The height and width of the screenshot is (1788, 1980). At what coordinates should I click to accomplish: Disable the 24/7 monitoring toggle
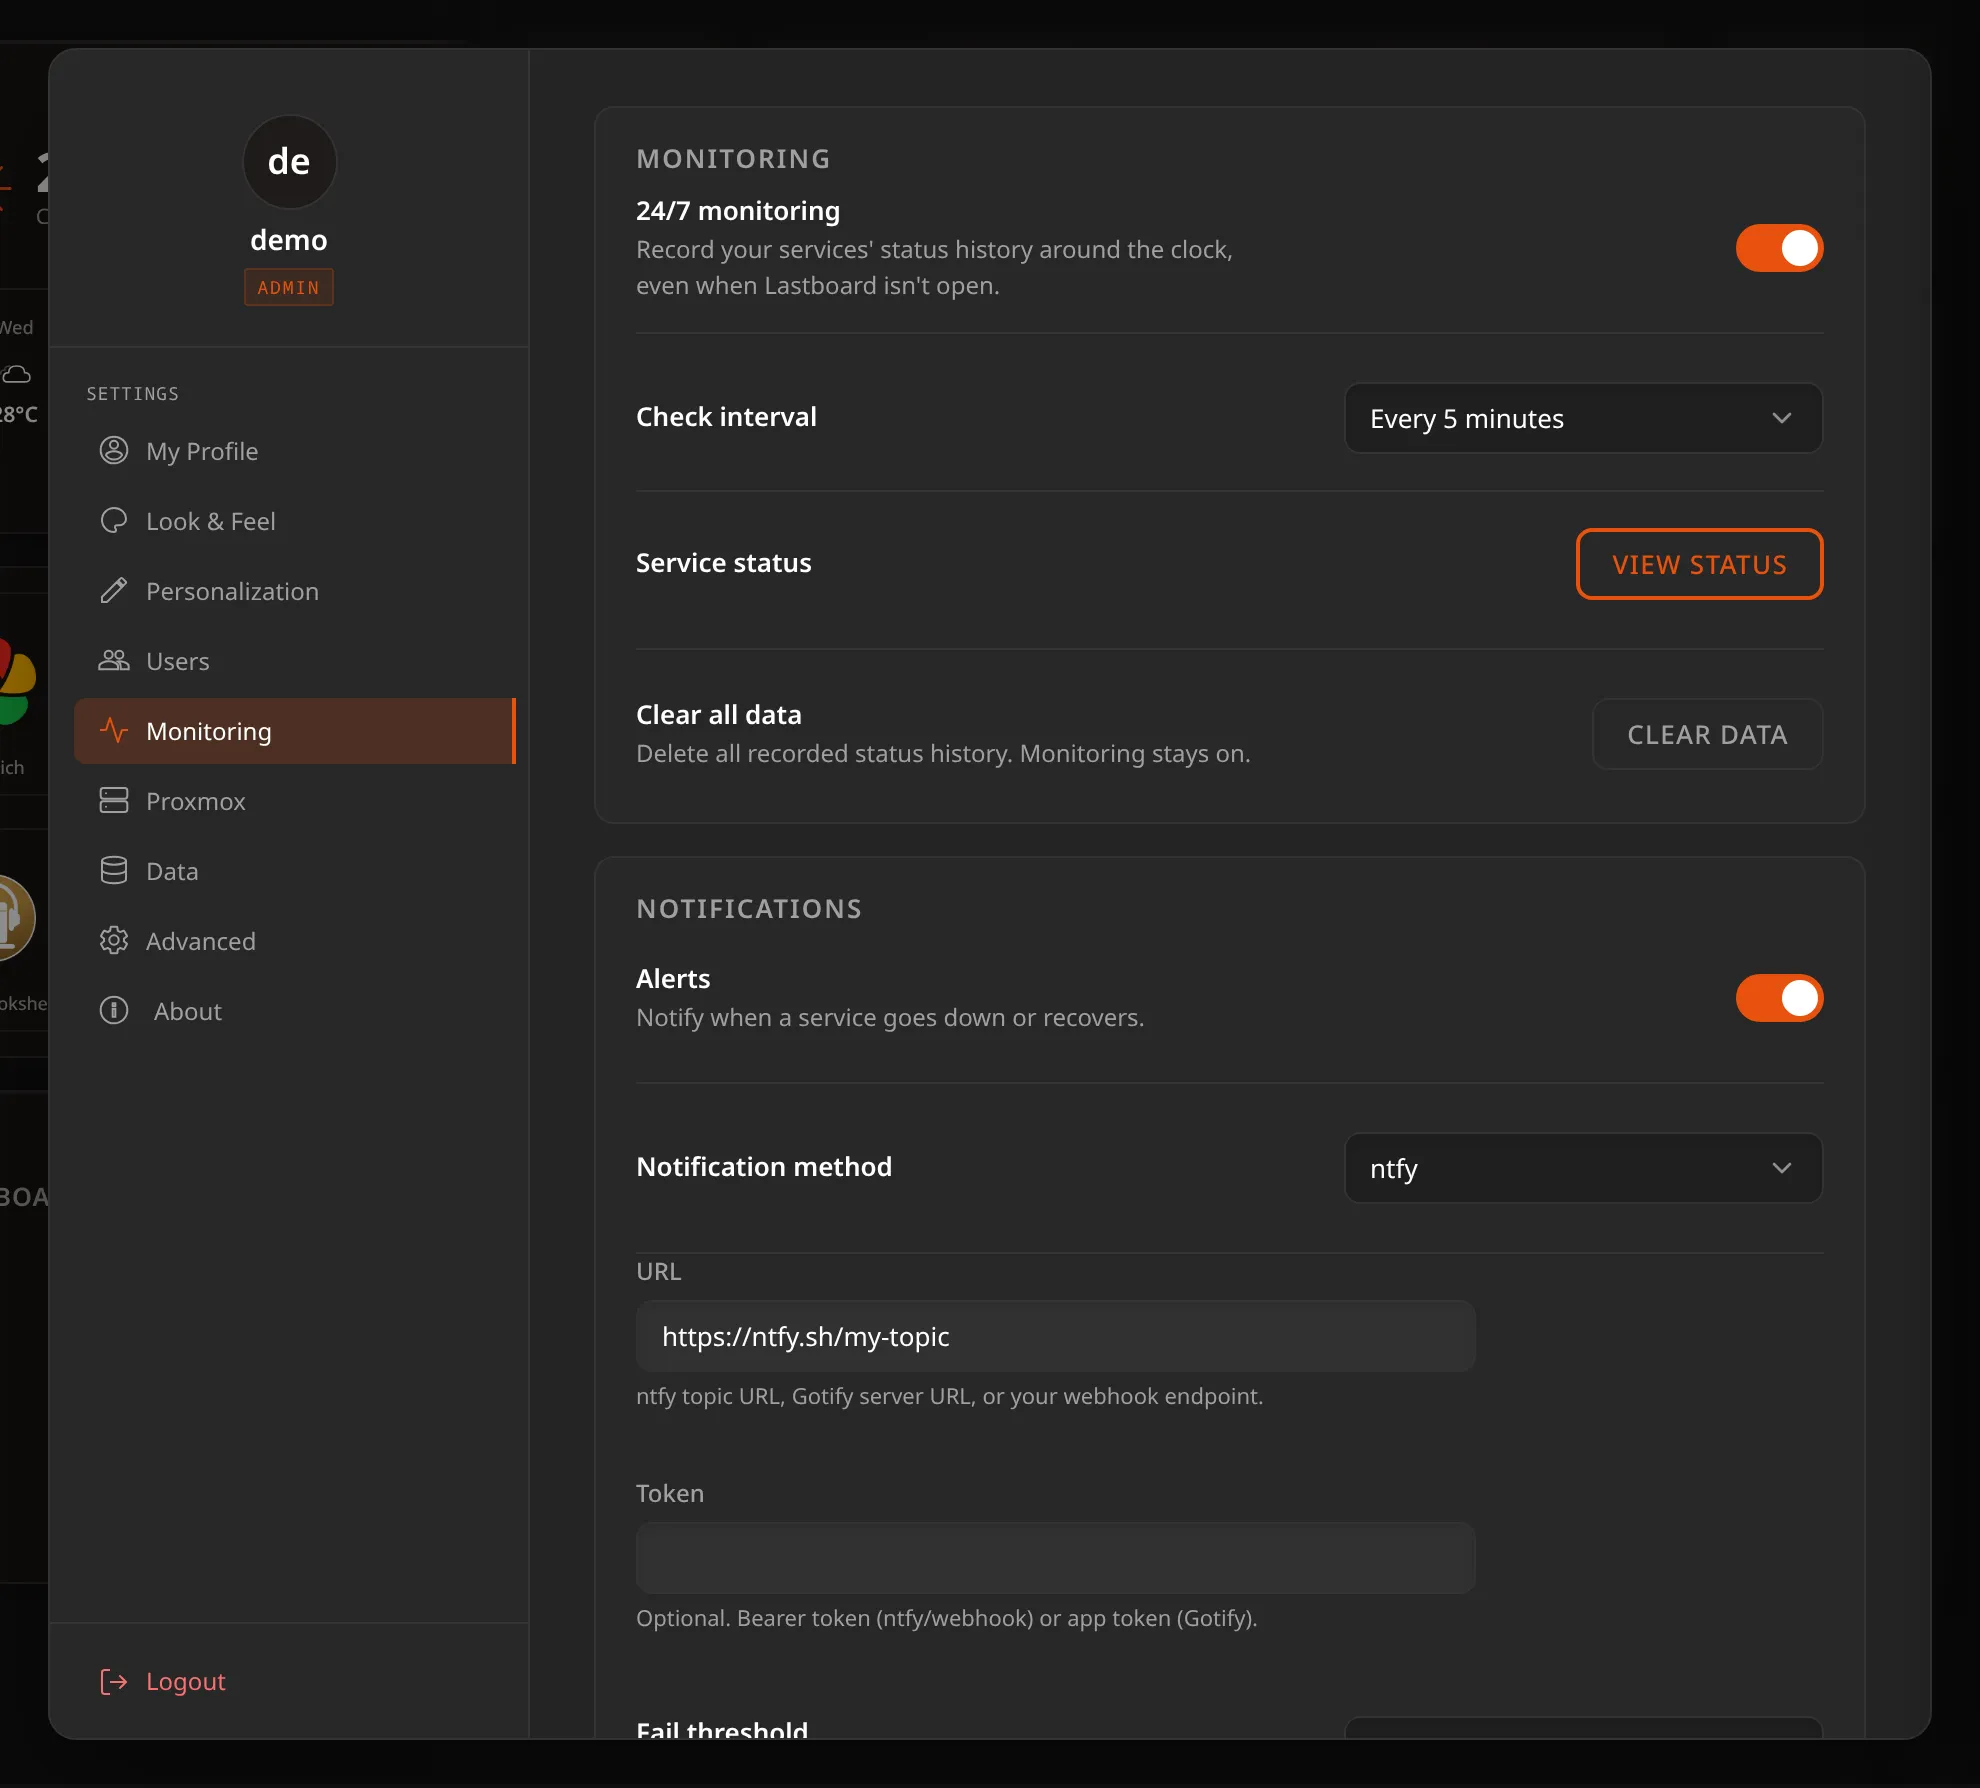1779,248
